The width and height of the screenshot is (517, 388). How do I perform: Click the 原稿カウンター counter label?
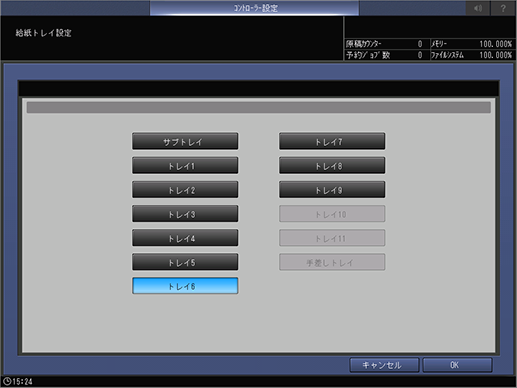click(364, 44)
